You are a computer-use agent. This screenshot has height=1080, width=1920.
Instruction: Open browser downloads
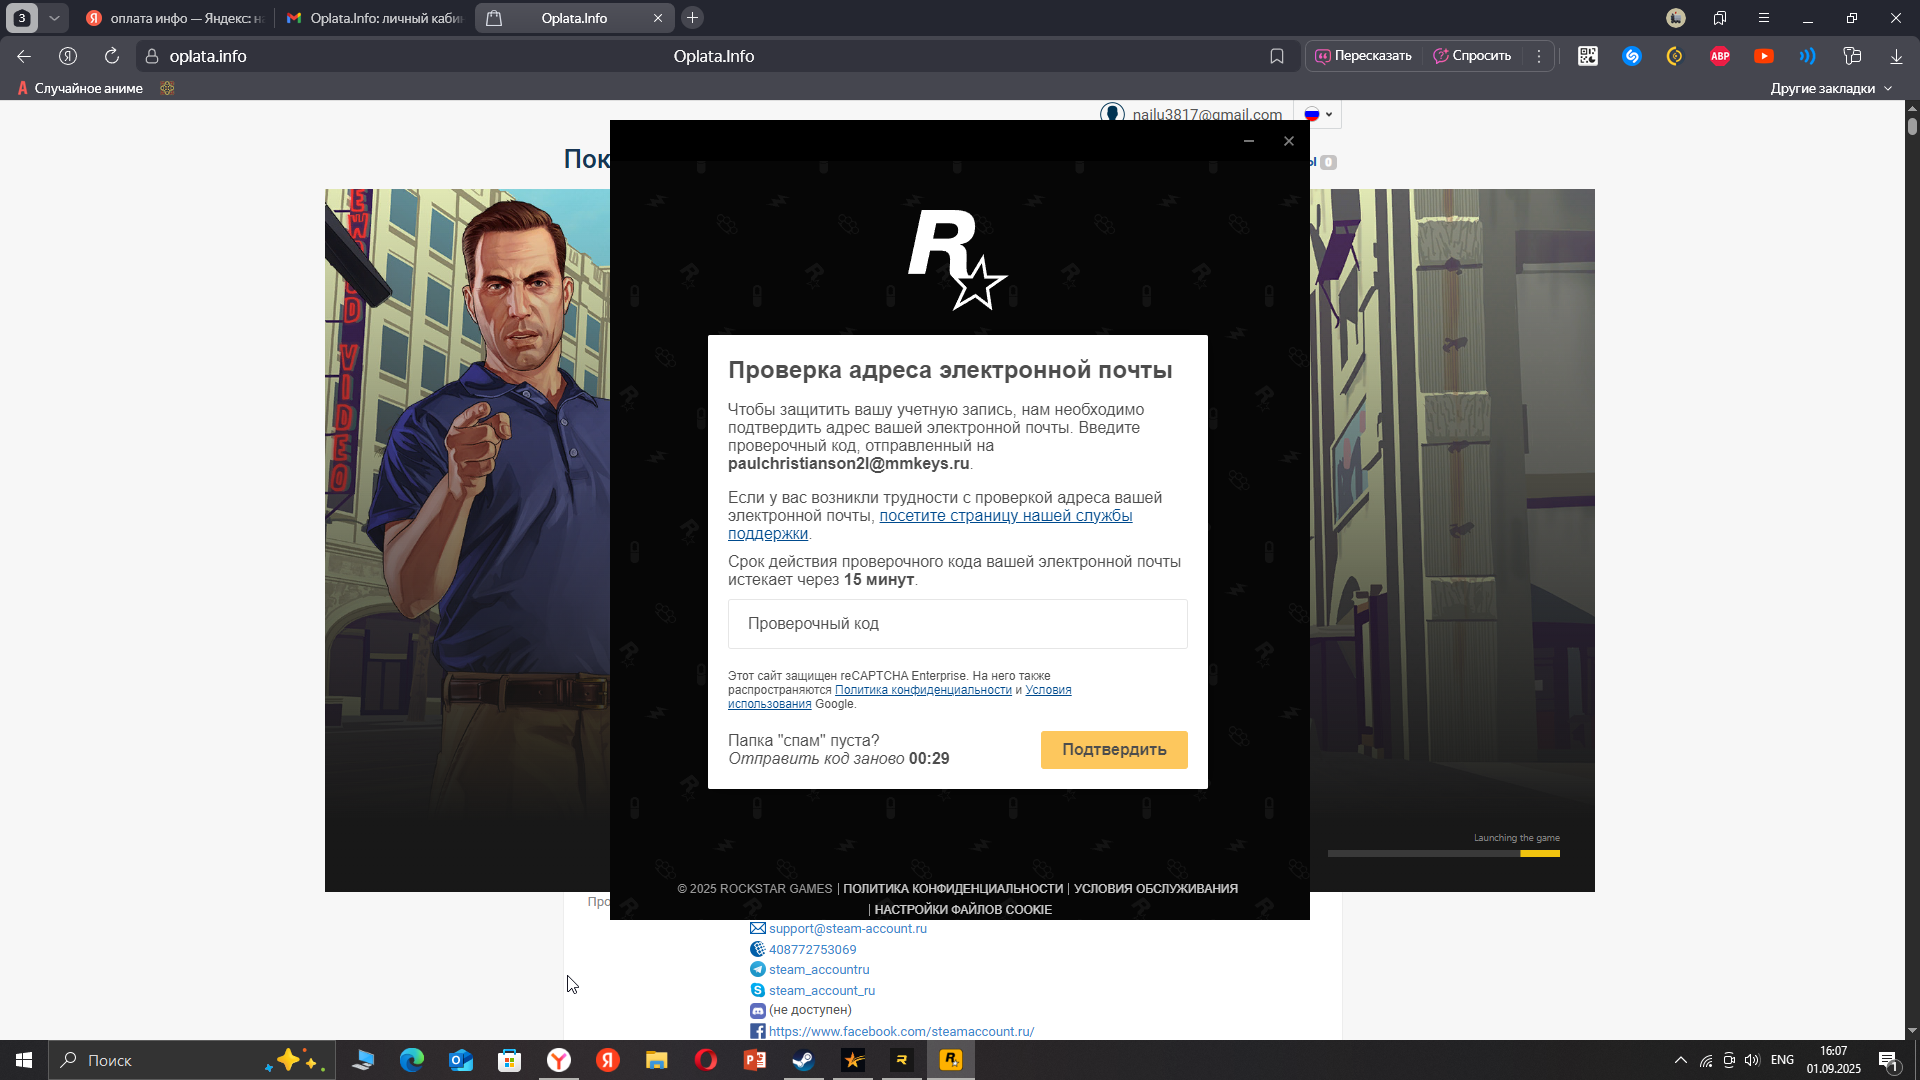[x=1896, y=56]
